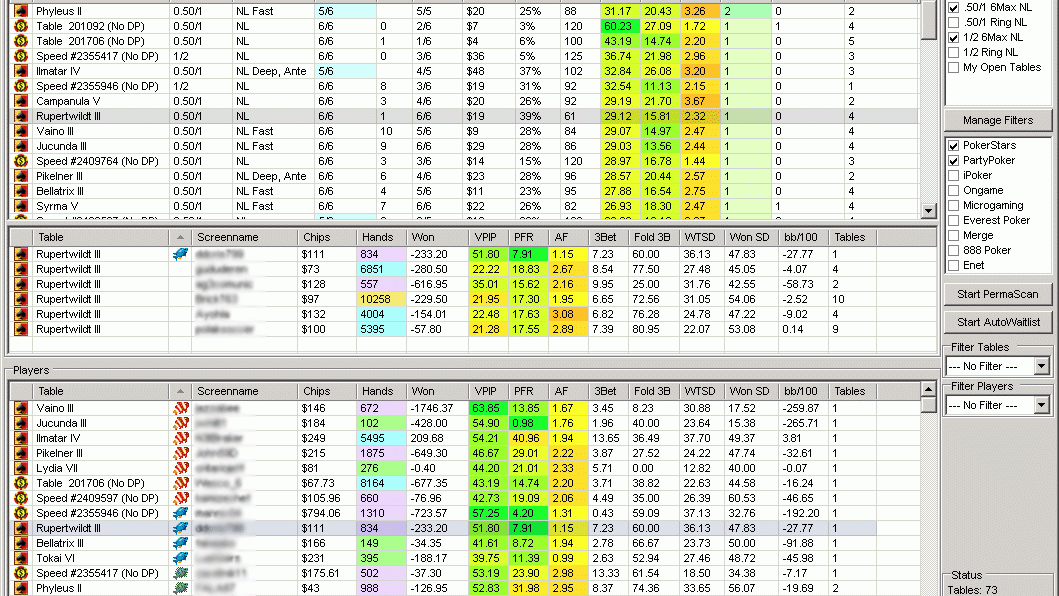Image resolution: width=1059 pixels, height=596 pixels.
Task: Sort the Players list by Tables column
Action: click(853, 391)
